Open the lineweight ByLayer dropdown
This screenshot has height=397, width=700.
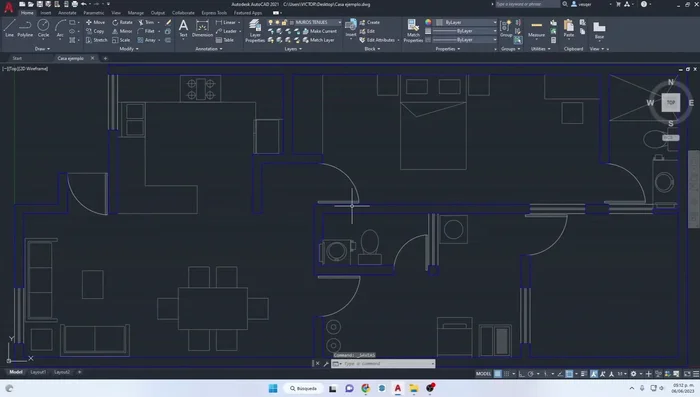[x=464, y=31]
